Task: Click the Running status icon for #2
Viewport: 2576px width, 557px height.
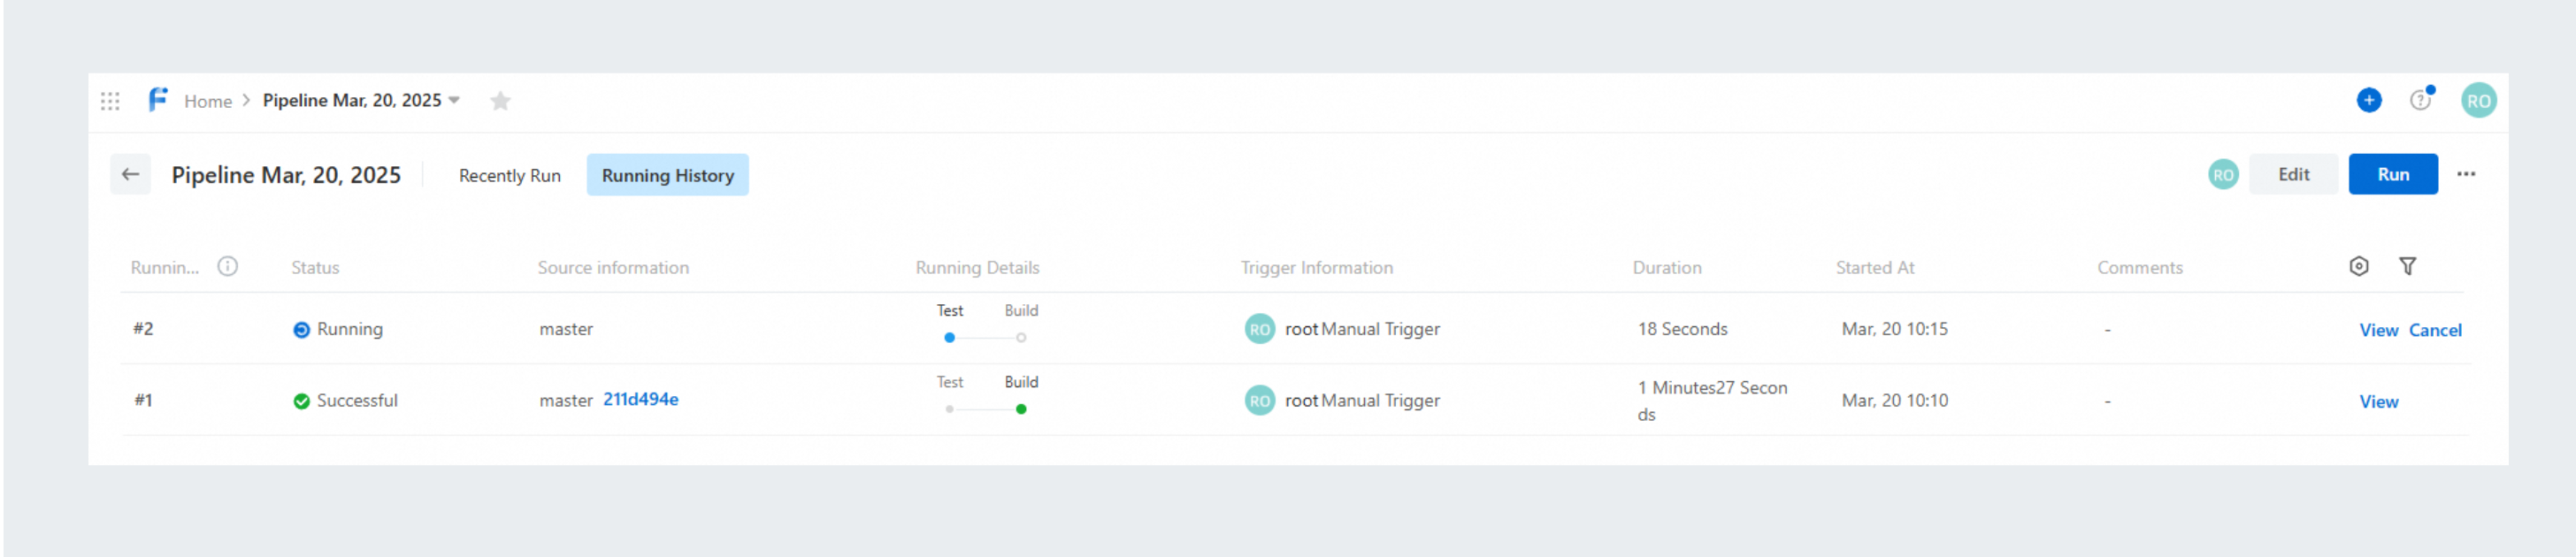Action: [301, 330]
